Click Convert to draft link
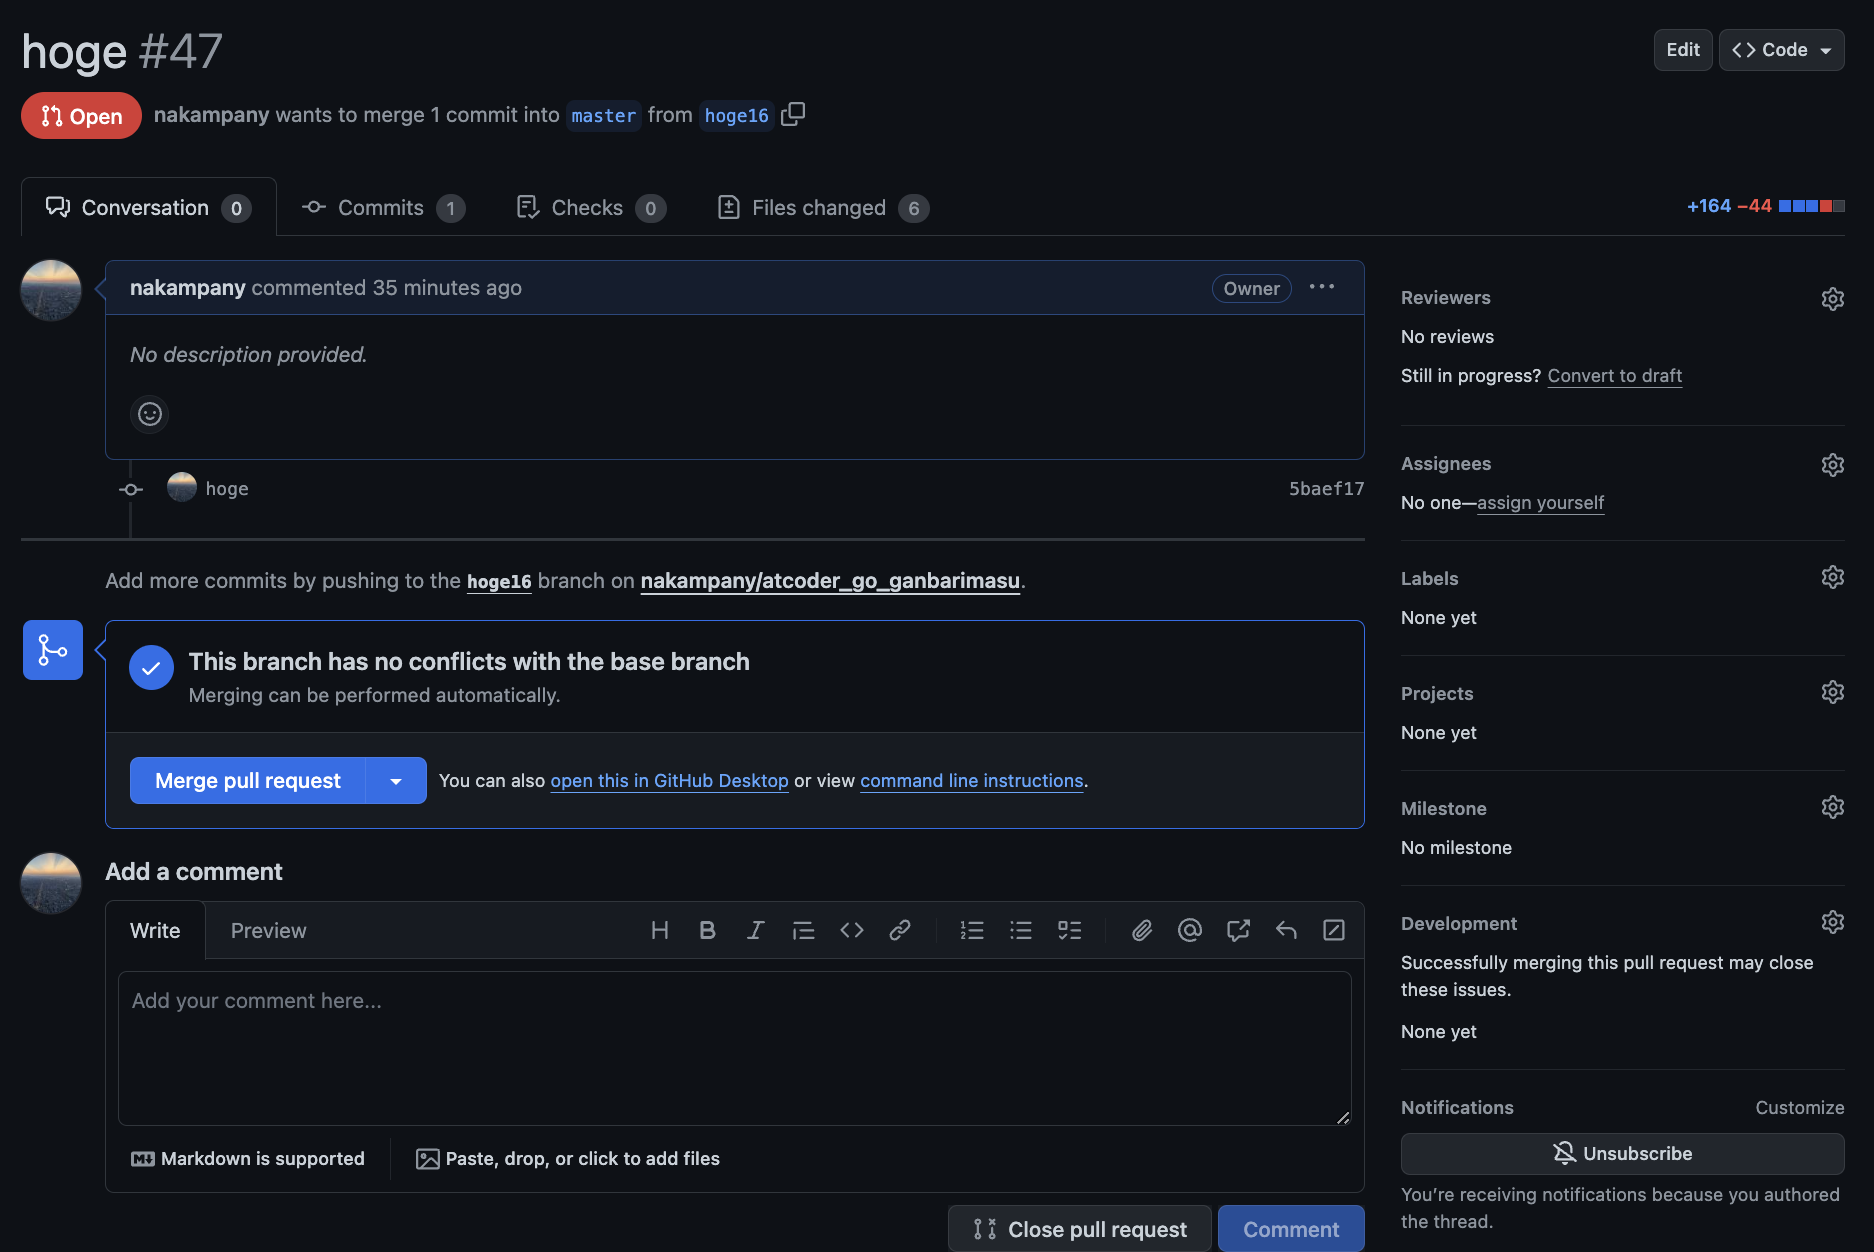 (x=1614, y=375)
